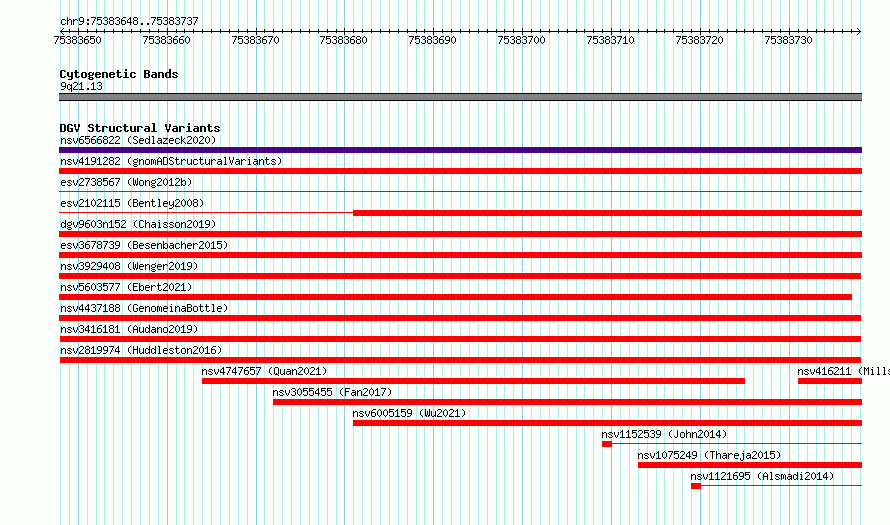Click the red bar under dgv9603n152 (Chaisson2019)
This screenshot has width=890, height=525.
460,234
